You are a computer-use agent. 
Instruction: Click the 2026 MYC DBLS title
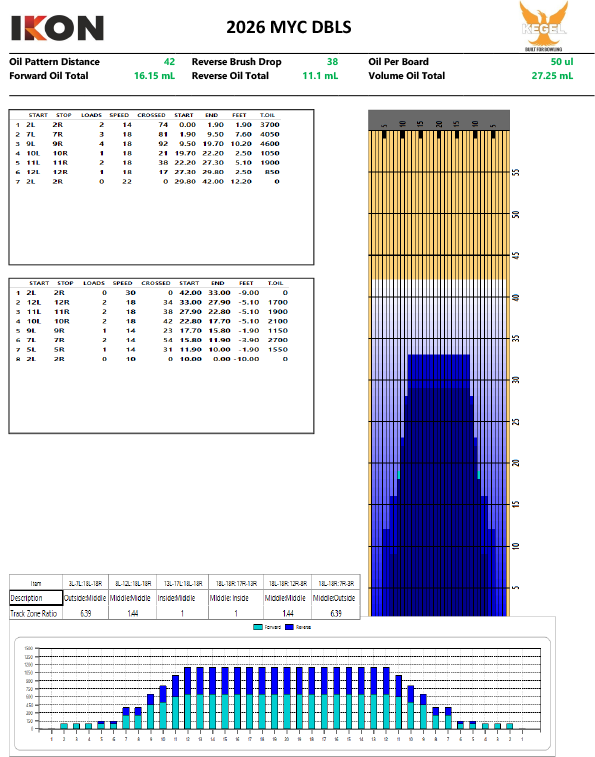pos(289,27)
